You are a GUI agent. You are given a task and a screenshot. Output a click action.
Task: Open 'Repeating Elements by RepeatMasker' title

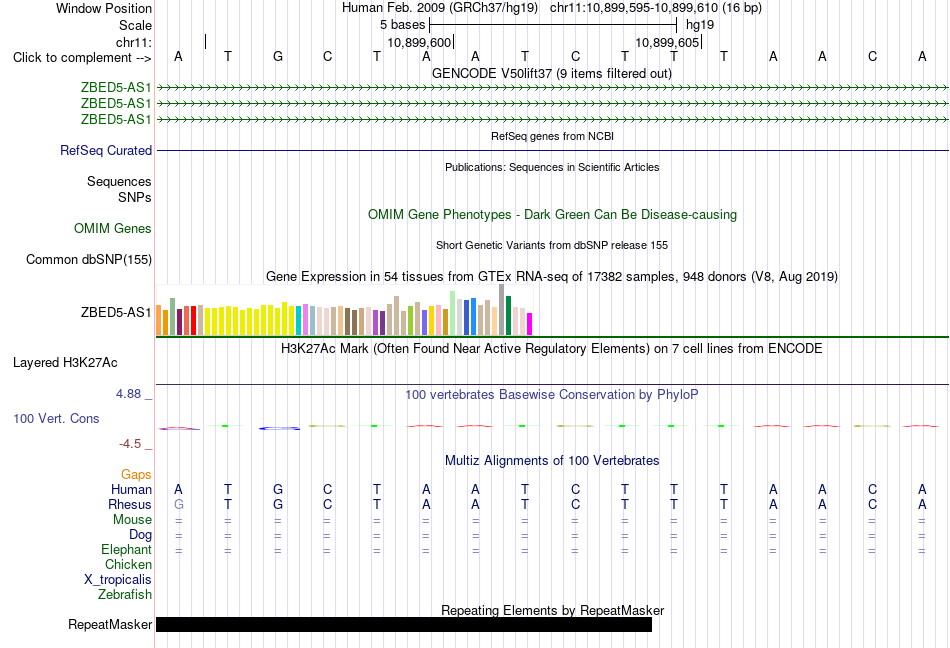point(552,610)
